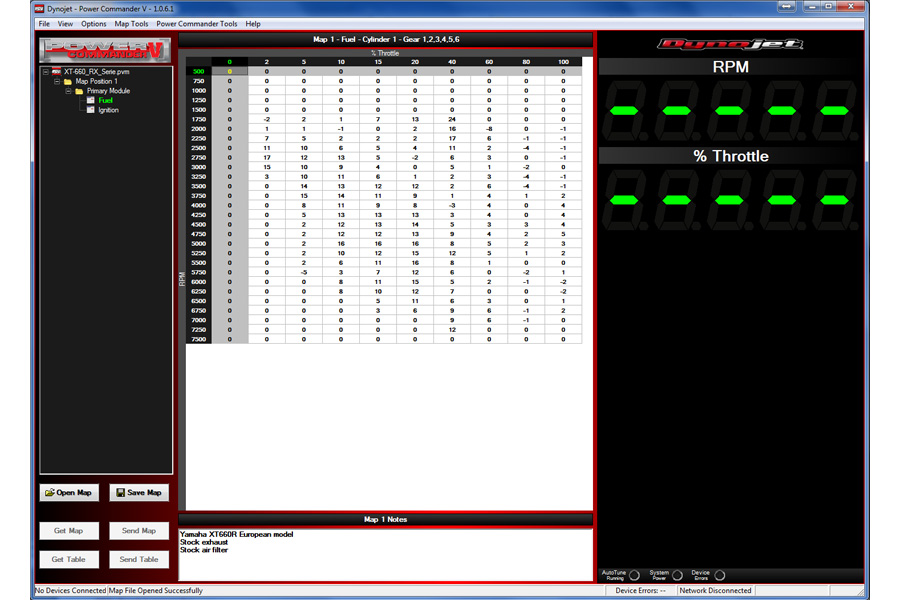Click the Get Table button
Screen dimensions: 900x600
(x=69, y=559)
